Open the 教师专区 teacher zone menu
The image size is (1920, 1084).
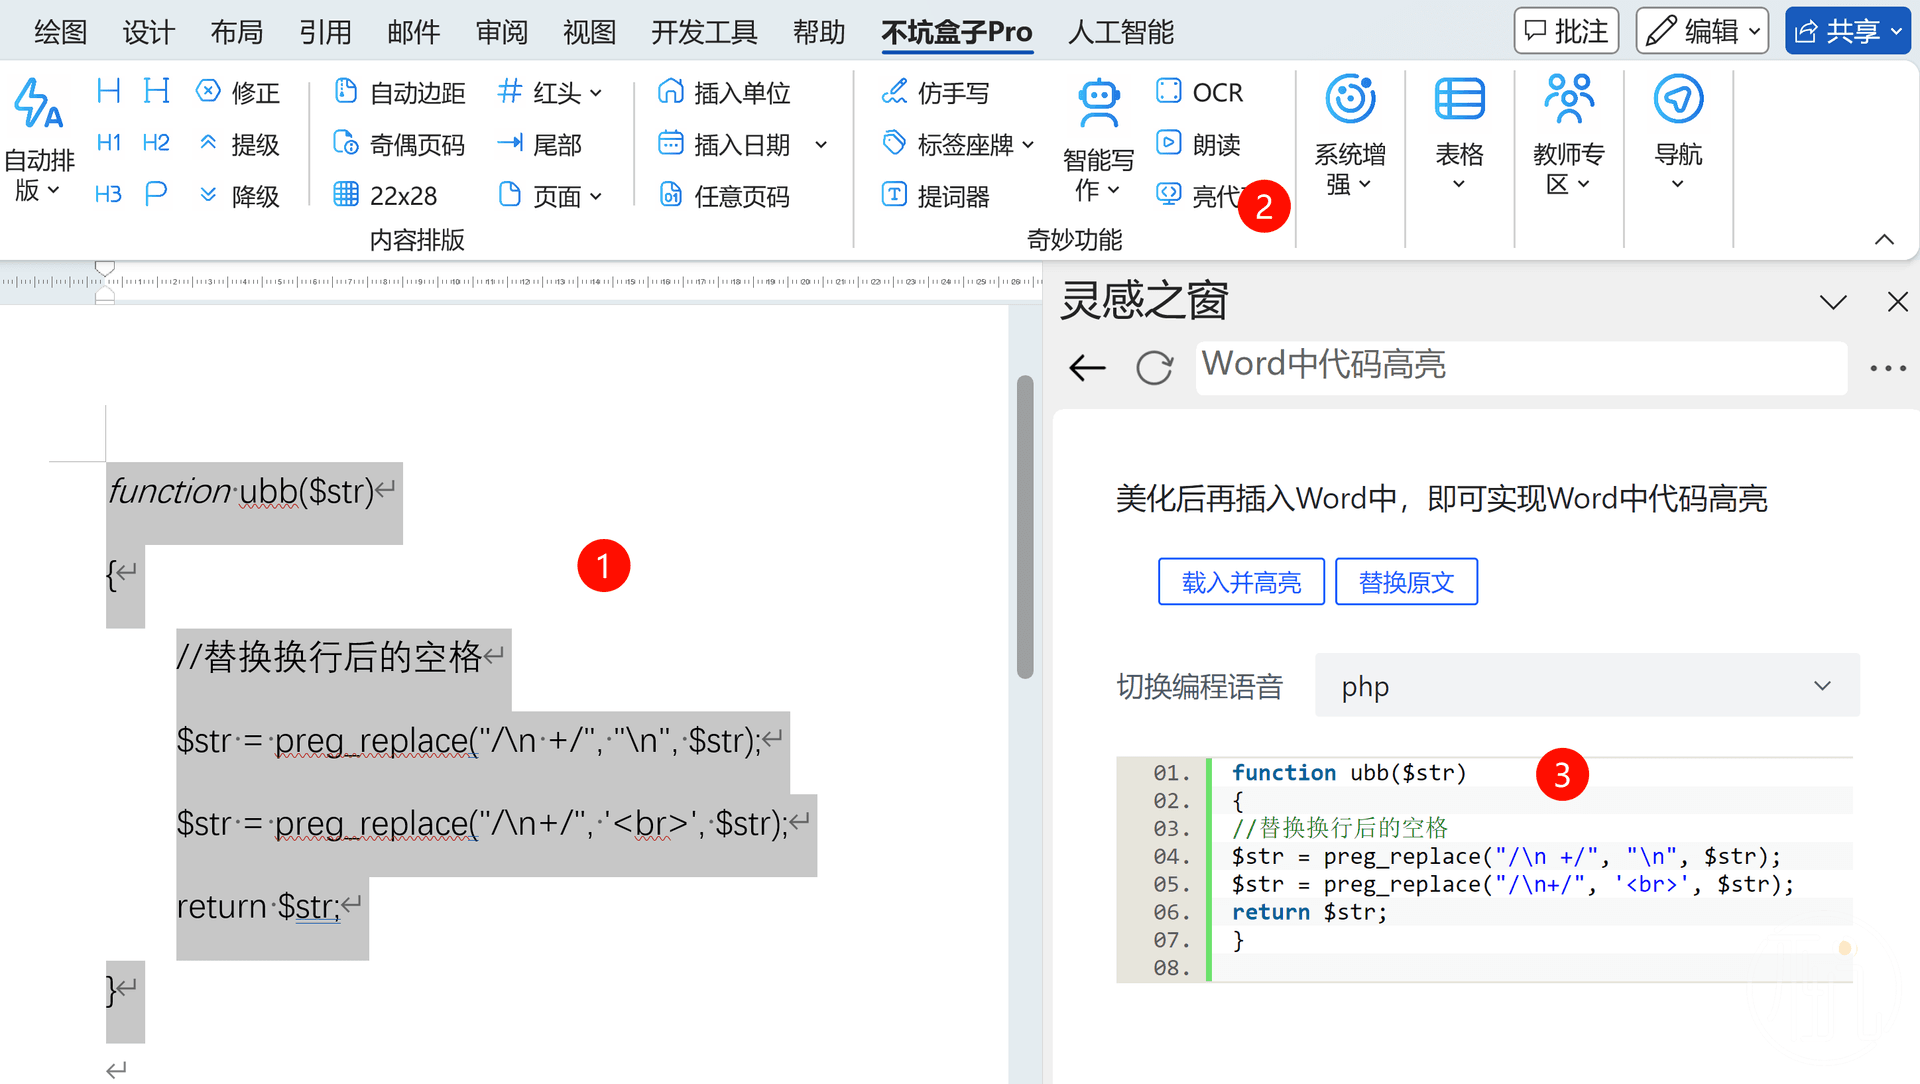pyautogui.click(x=1568, y=136)
